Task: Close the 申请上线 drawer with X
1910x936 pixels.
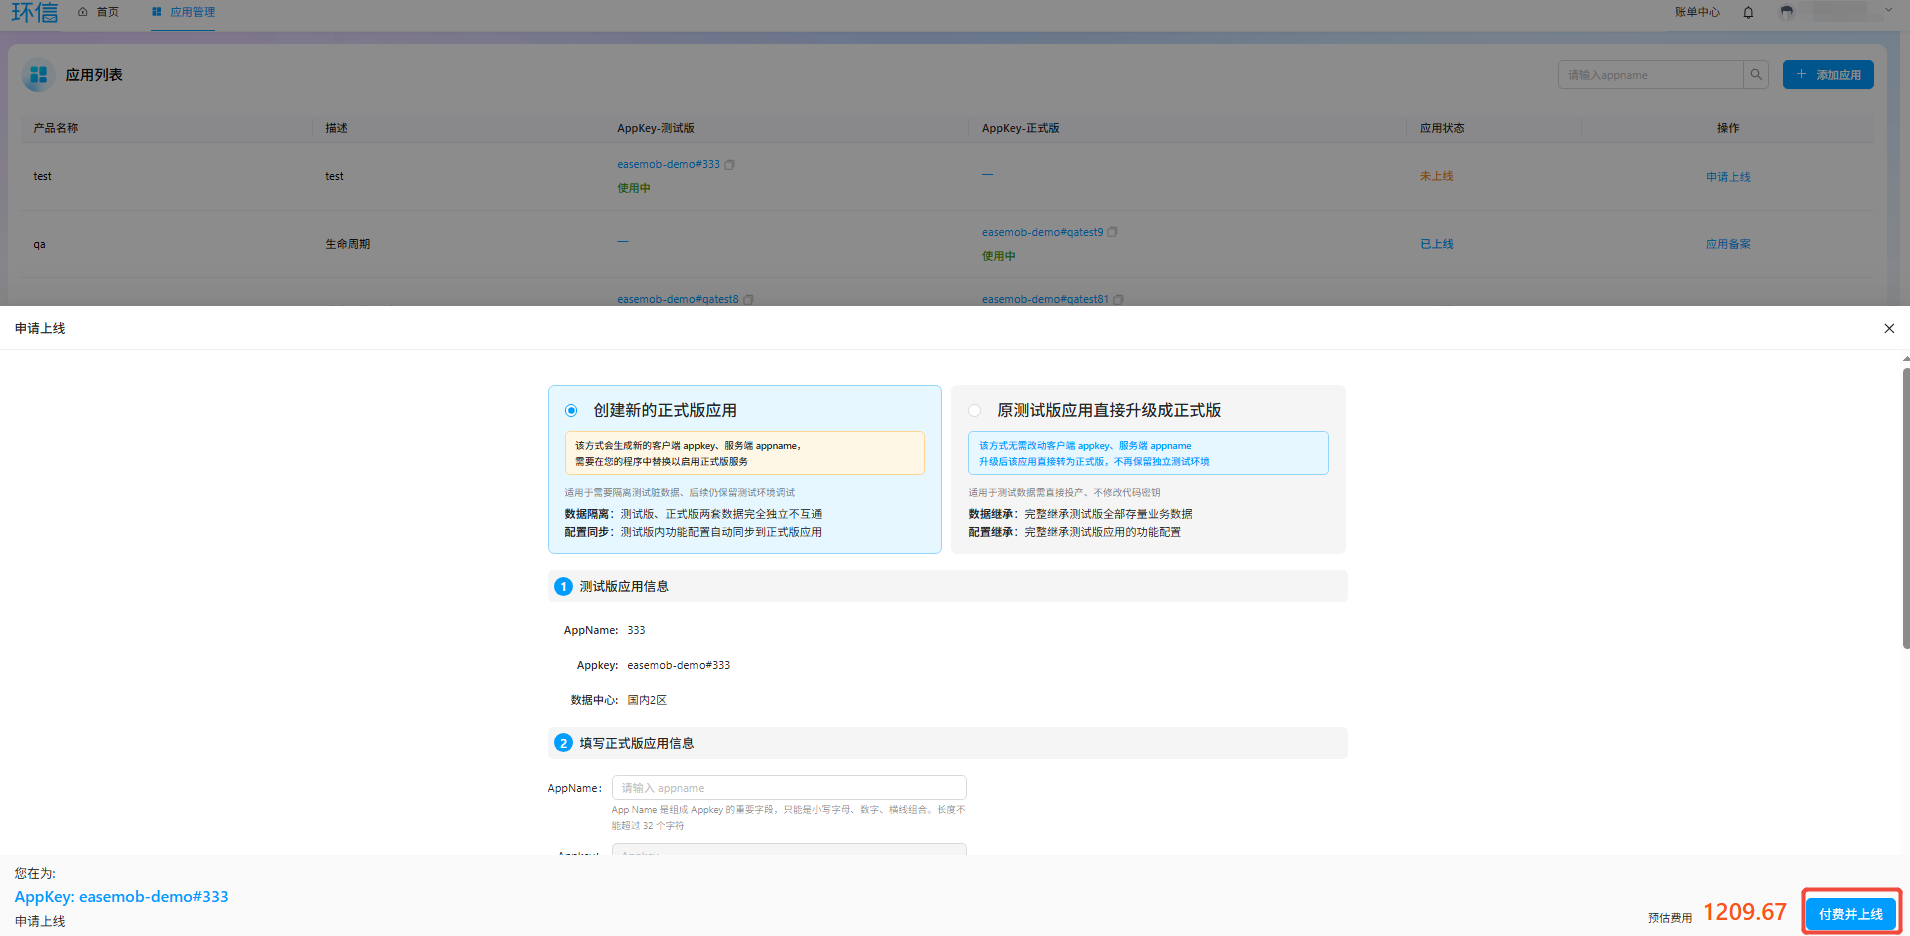Action: (x=1889, y=328)
